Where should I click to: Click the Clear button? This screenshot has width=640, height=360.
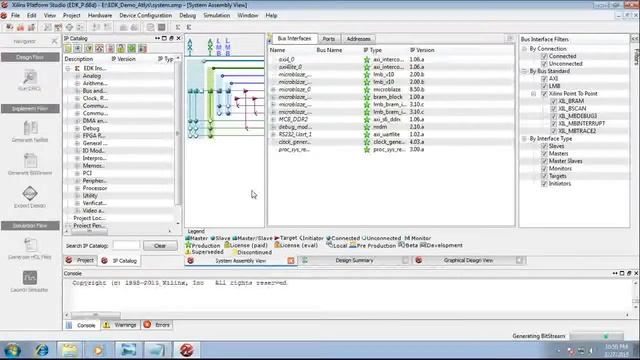[x=160, y=246]
